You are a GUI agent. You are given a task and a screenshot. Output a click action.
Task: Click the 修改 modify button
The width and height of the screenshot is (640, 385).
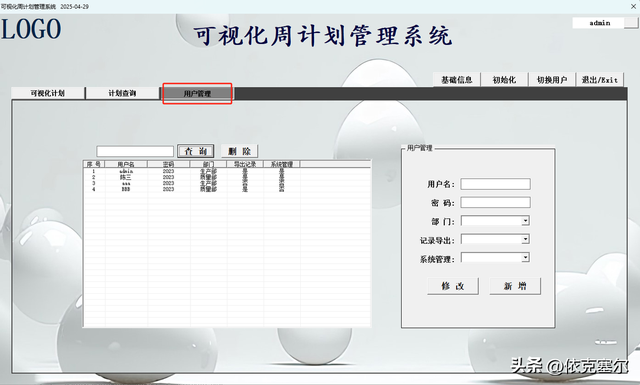point(453,286)
